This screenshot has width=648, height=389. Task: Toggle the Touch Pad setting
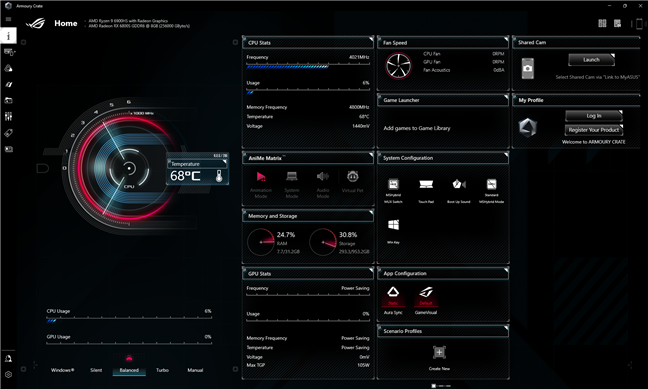pyautogui.click(x=426, y=191)
